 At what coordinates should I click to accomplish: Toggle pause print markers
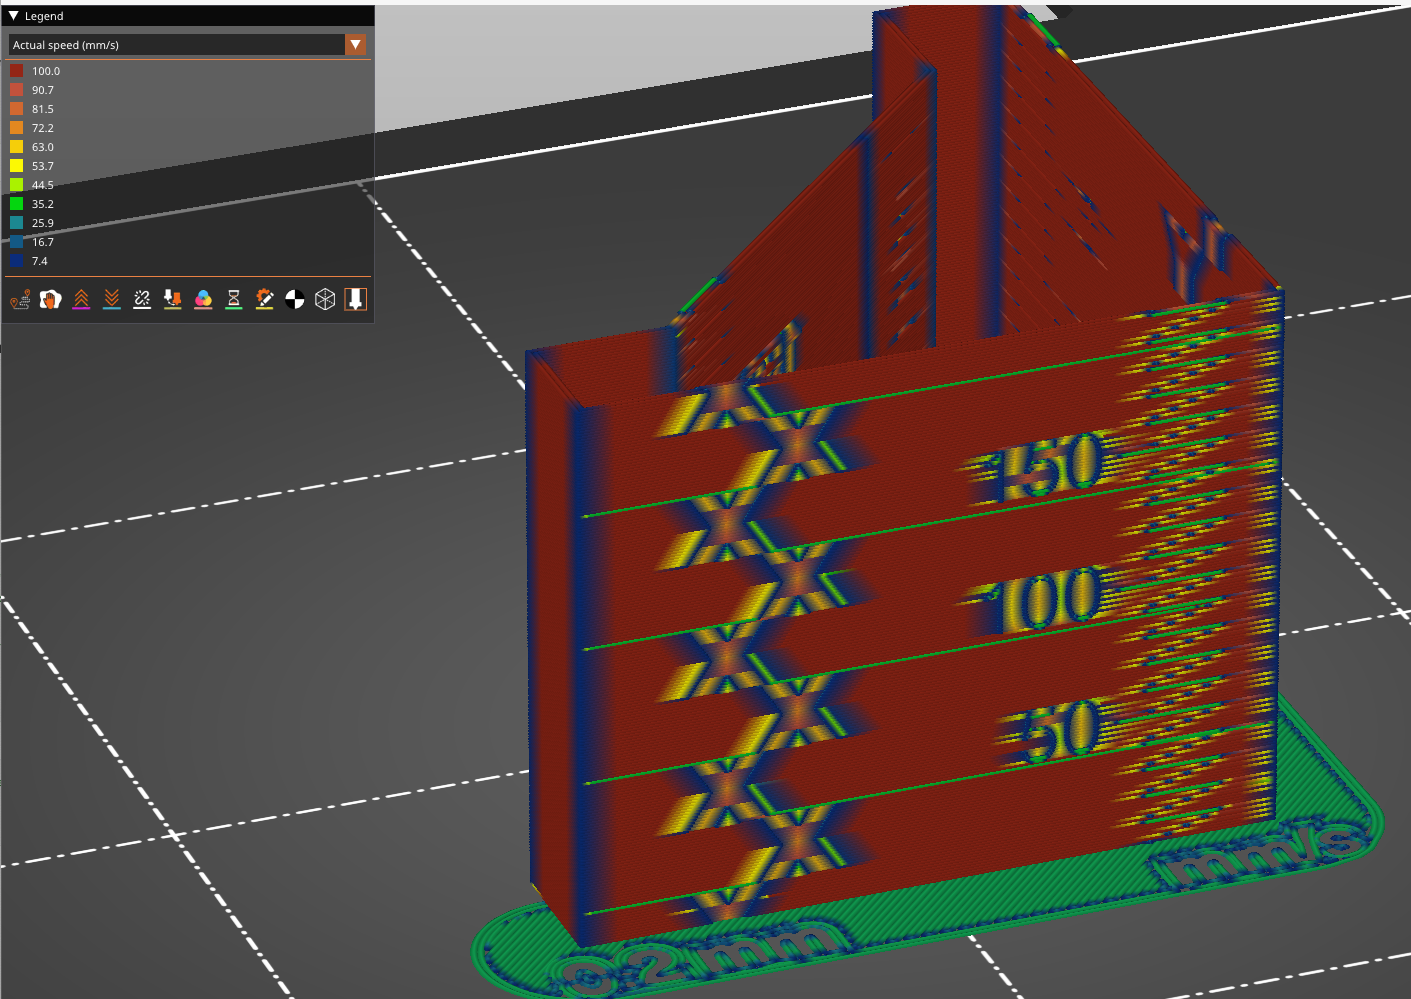click(x=234, y=298)
